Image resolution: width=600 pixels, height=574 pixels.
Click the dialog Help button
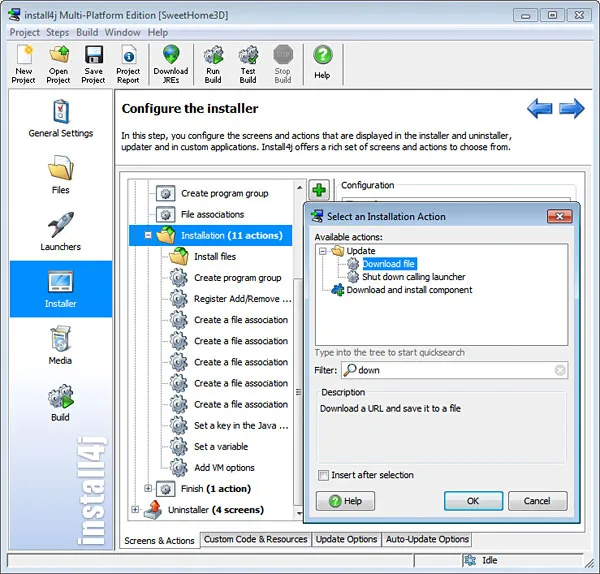click(x=345, y=501)
